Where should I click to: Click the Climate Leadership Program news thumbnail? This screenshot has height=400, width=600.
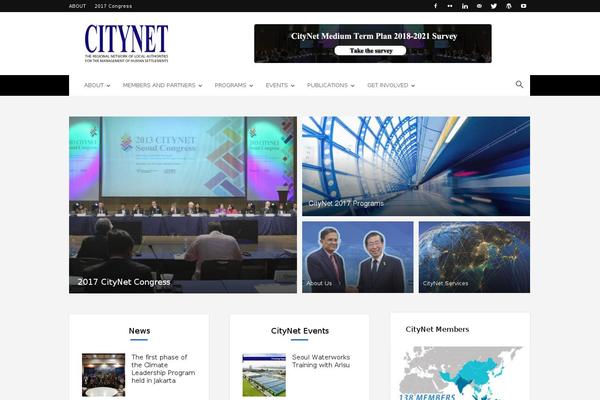(103, 375)
